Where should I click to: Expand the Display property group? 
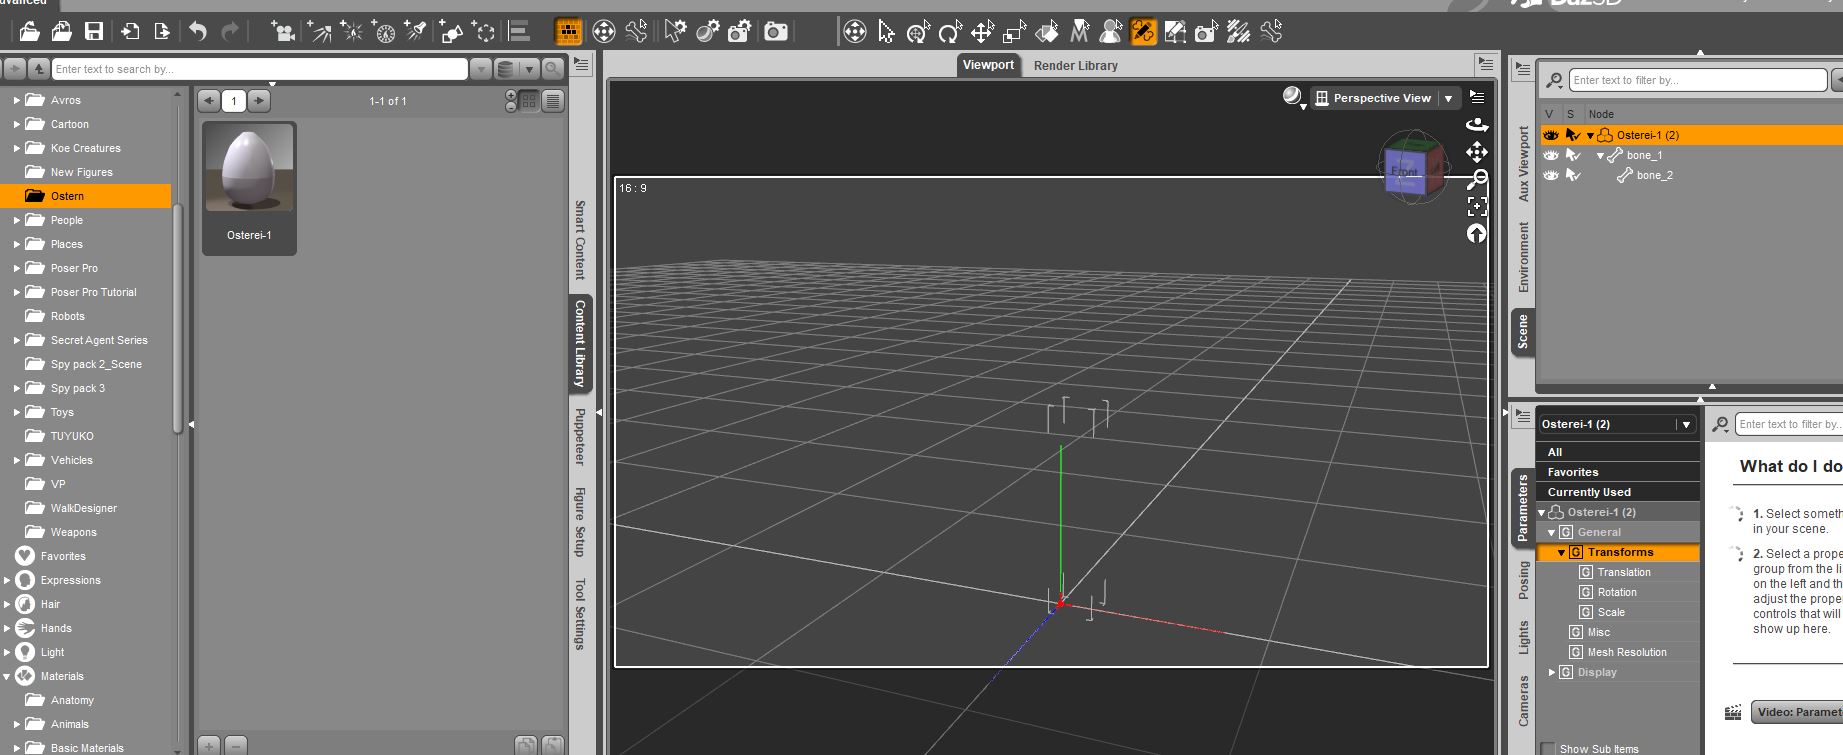coord(1552,672)
